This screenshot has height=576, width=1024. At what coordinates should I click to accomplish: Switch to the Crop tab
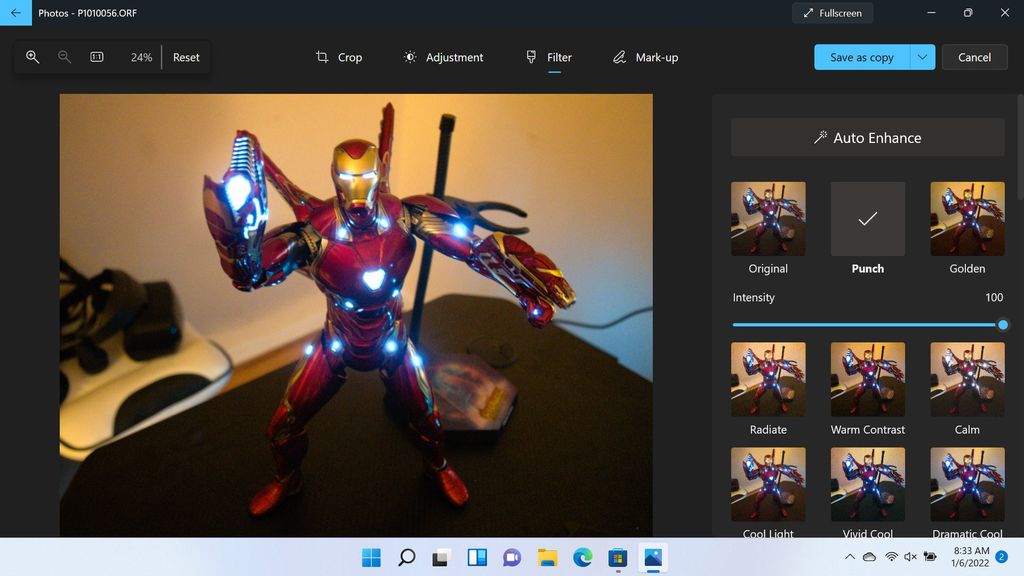[x=339, y=57]
